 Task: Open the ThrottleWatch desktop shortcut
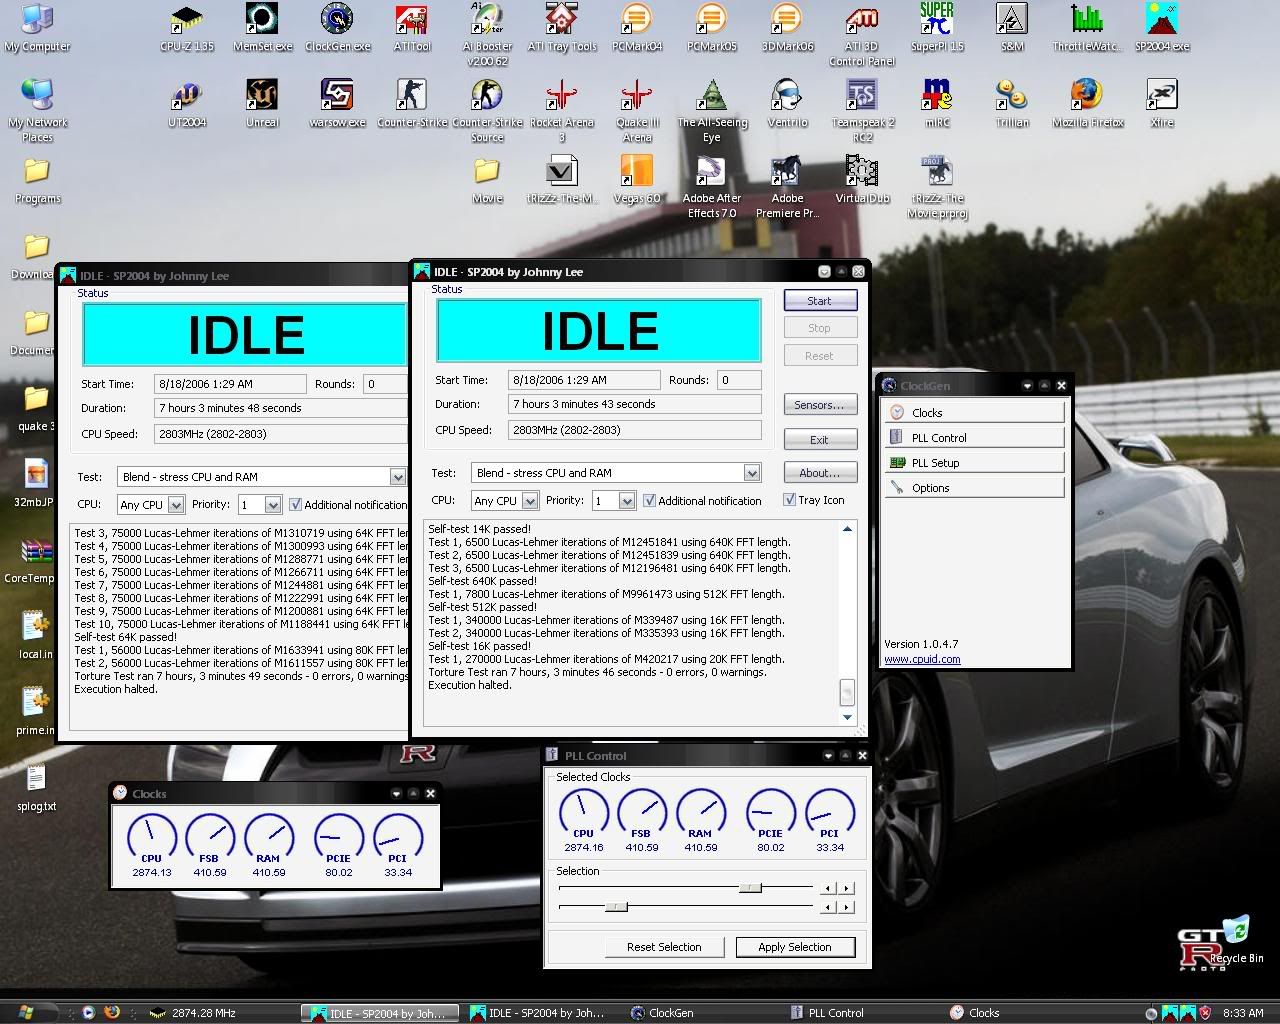(1087, 27)
